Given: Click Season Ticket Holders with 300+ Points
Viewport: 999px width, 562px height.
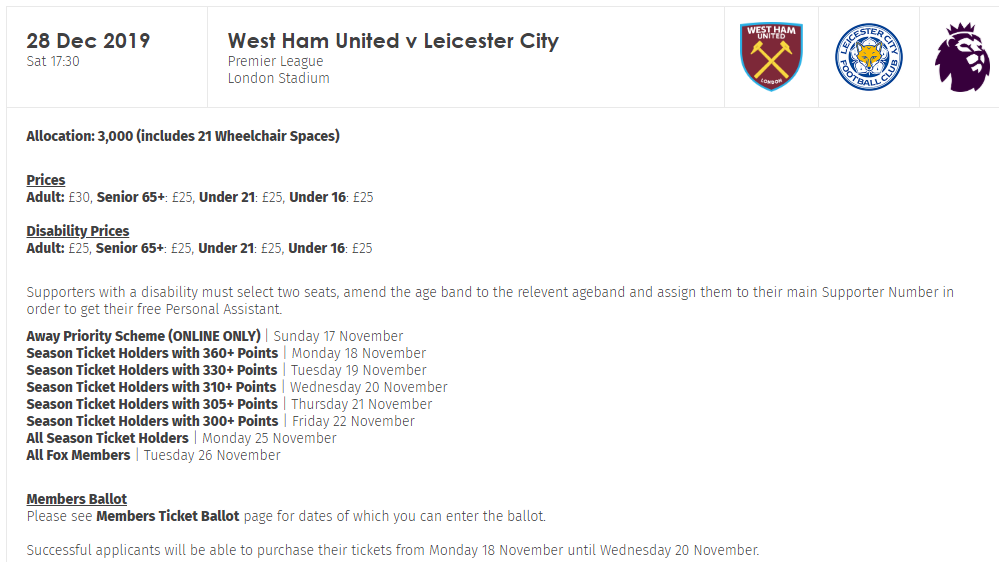Looking at the screenshot, I should (152, 421).
